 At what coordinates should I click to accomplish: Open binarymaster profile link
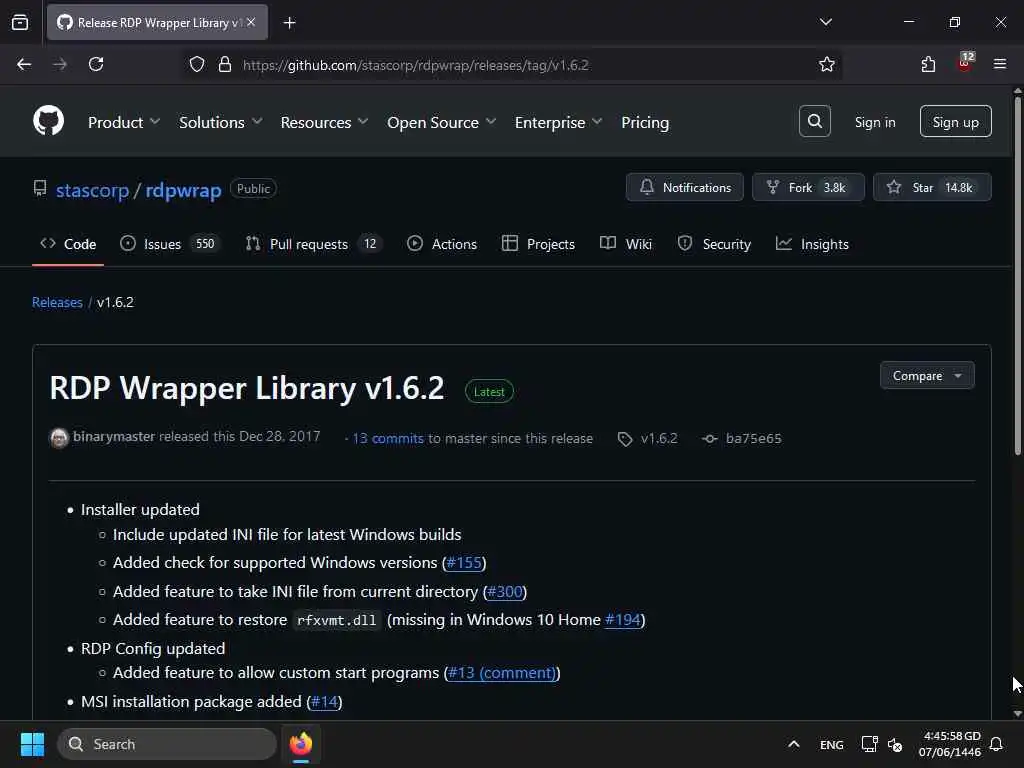[114, 436]
